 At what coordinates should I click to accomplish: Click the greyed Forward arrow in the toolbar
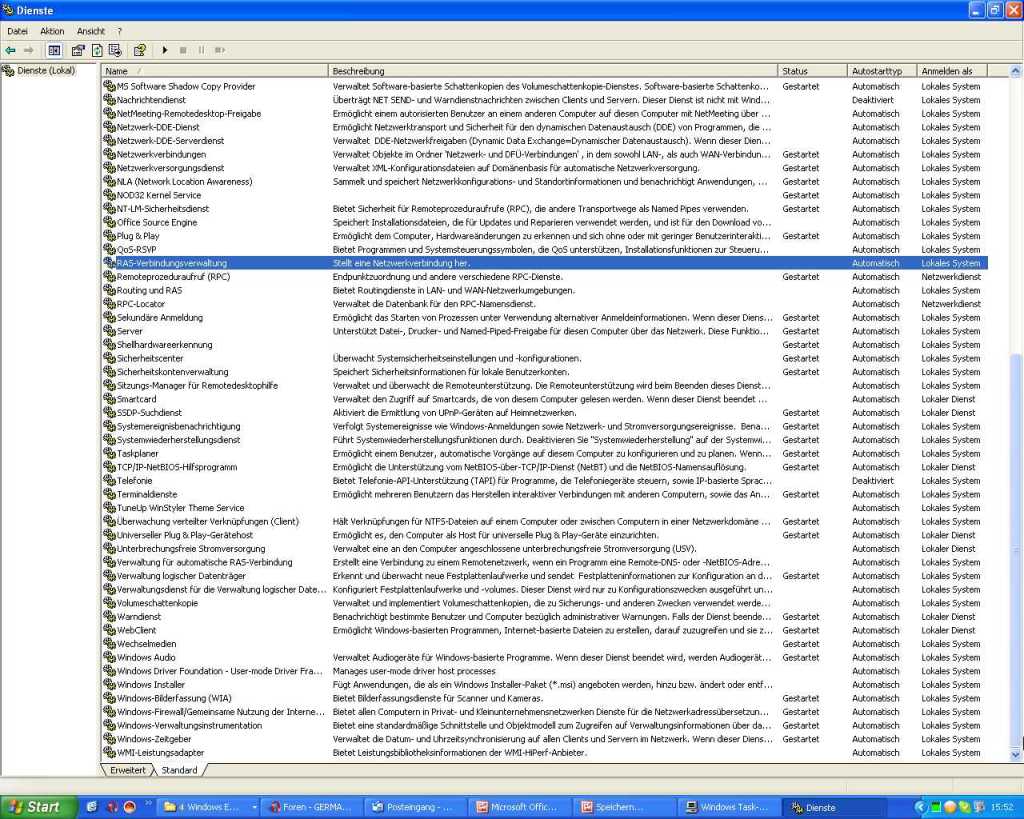click(28, 50)
